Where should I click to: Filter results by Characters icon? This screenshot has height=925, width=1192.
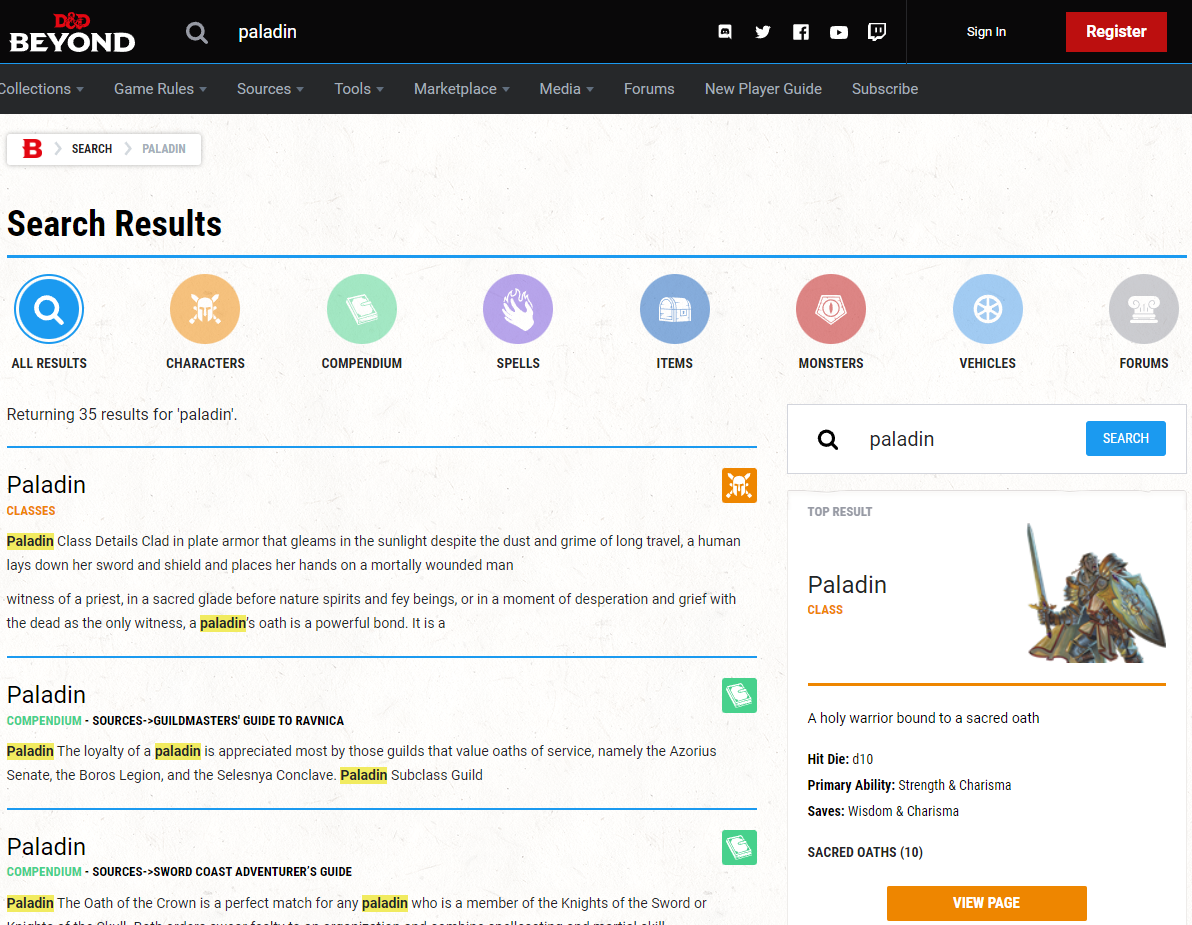205,309
